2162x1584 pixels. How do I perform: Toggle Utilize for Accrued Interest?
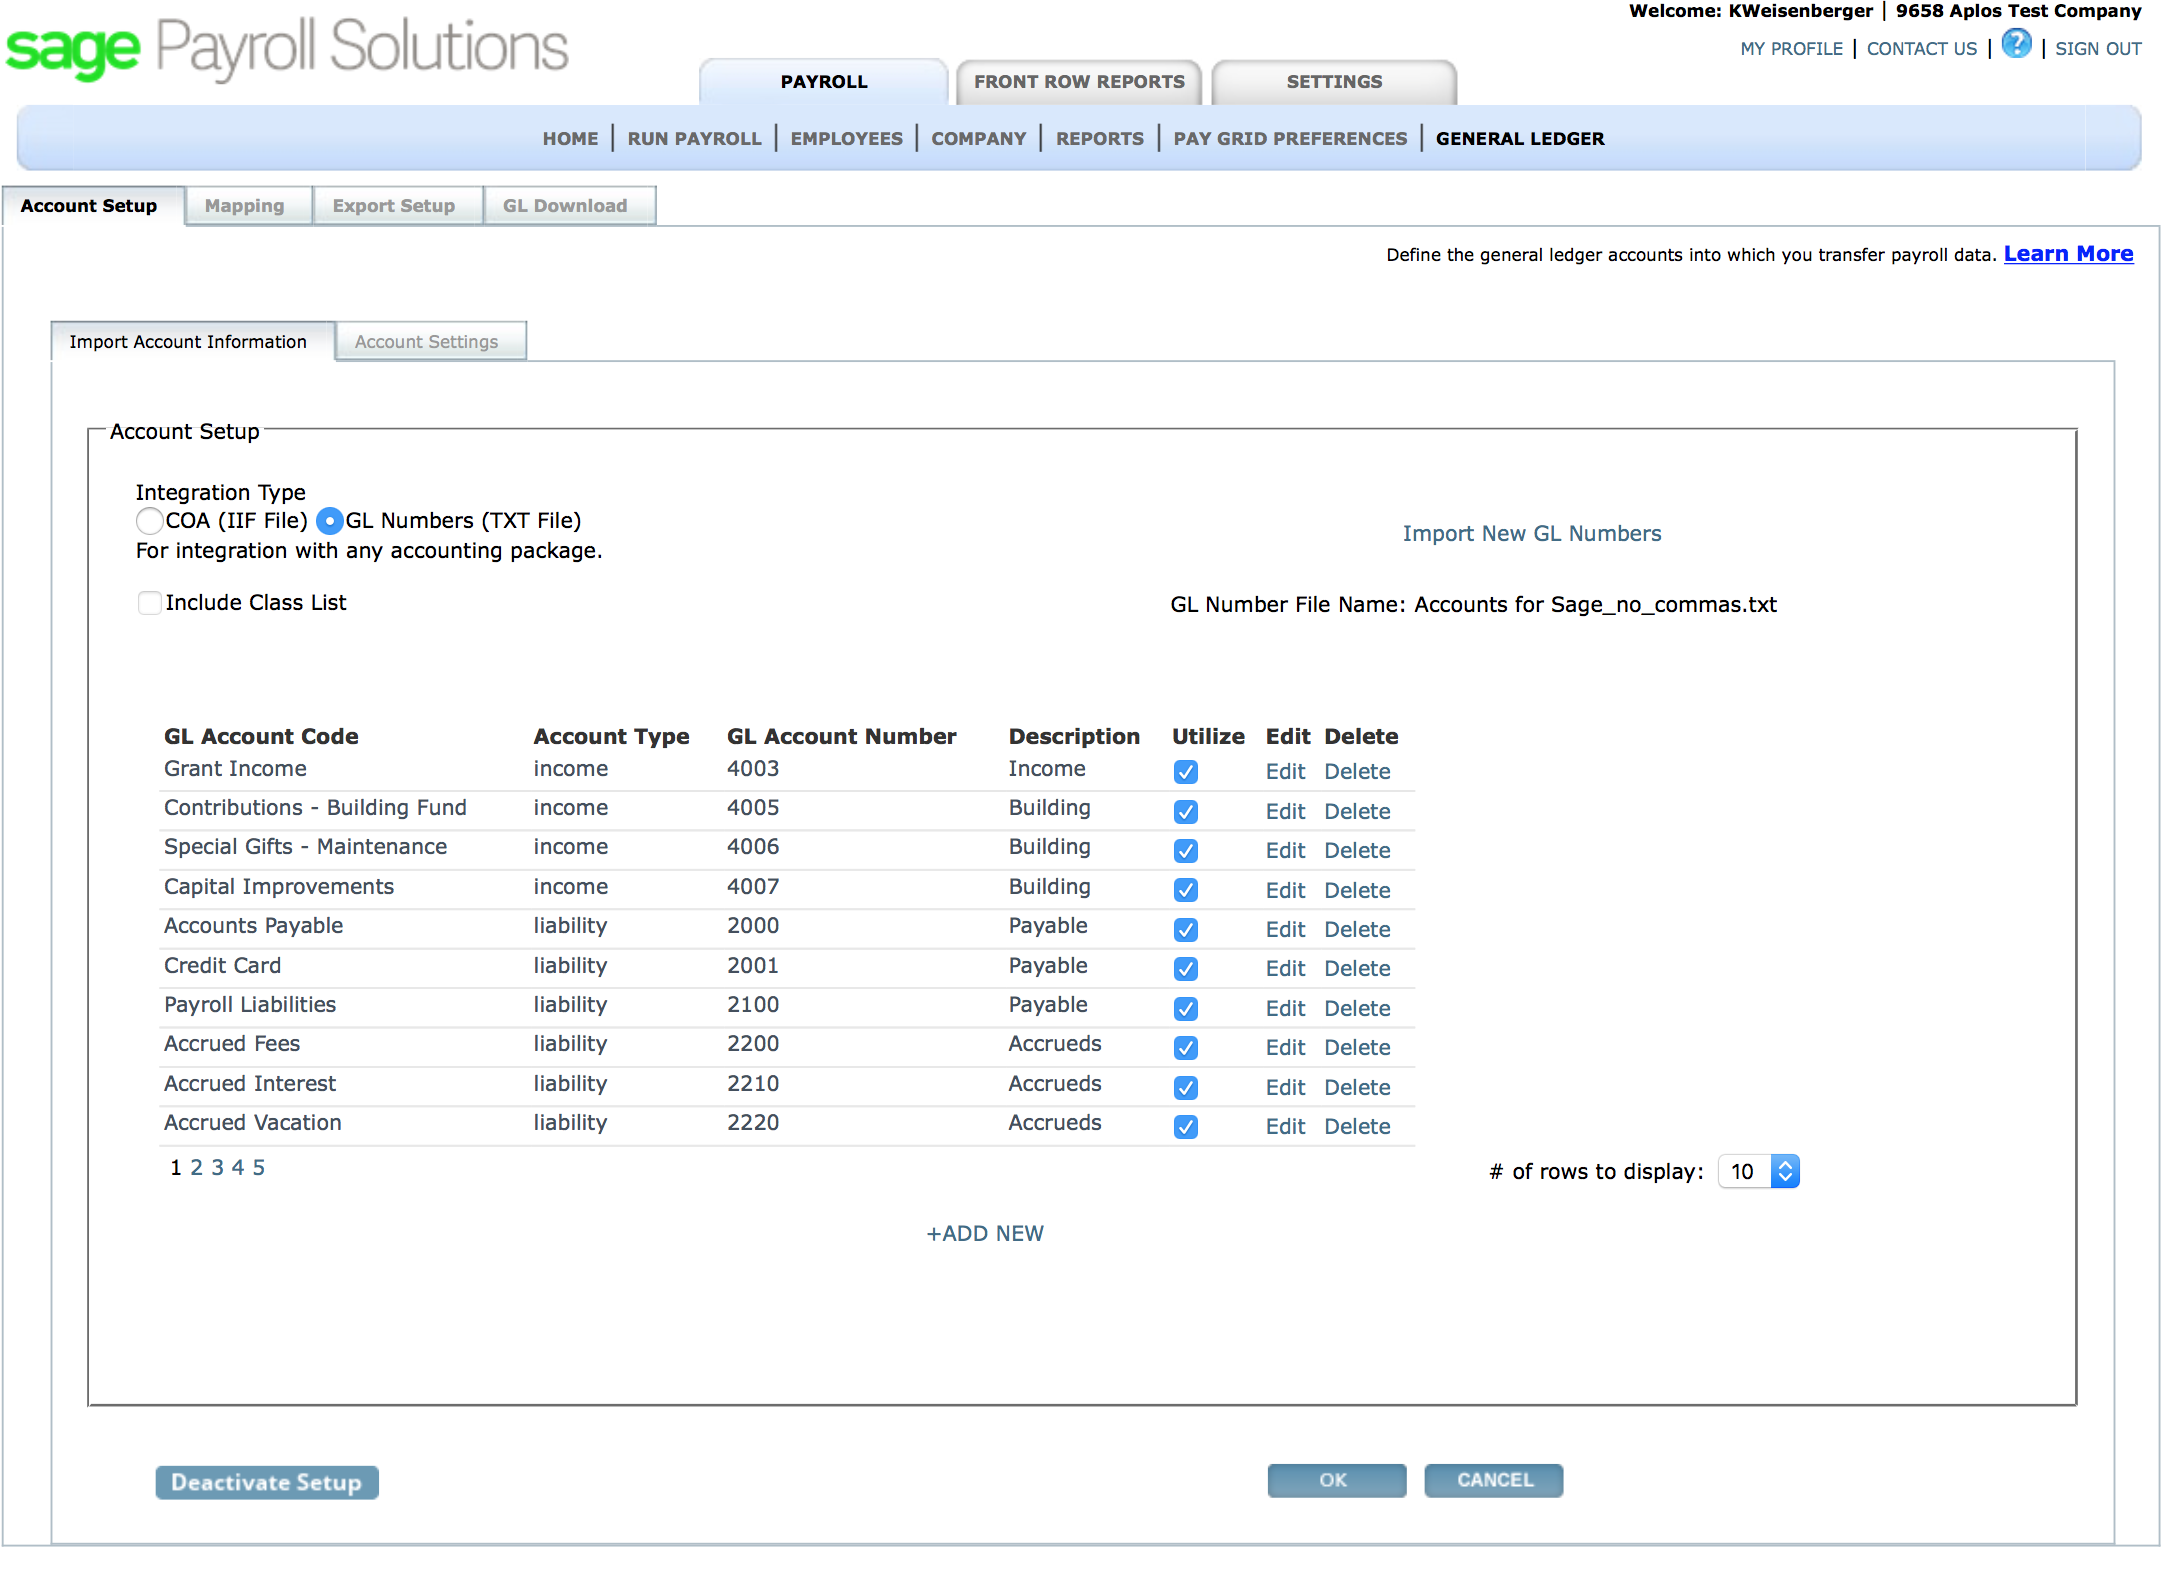click(1186, 1088)
